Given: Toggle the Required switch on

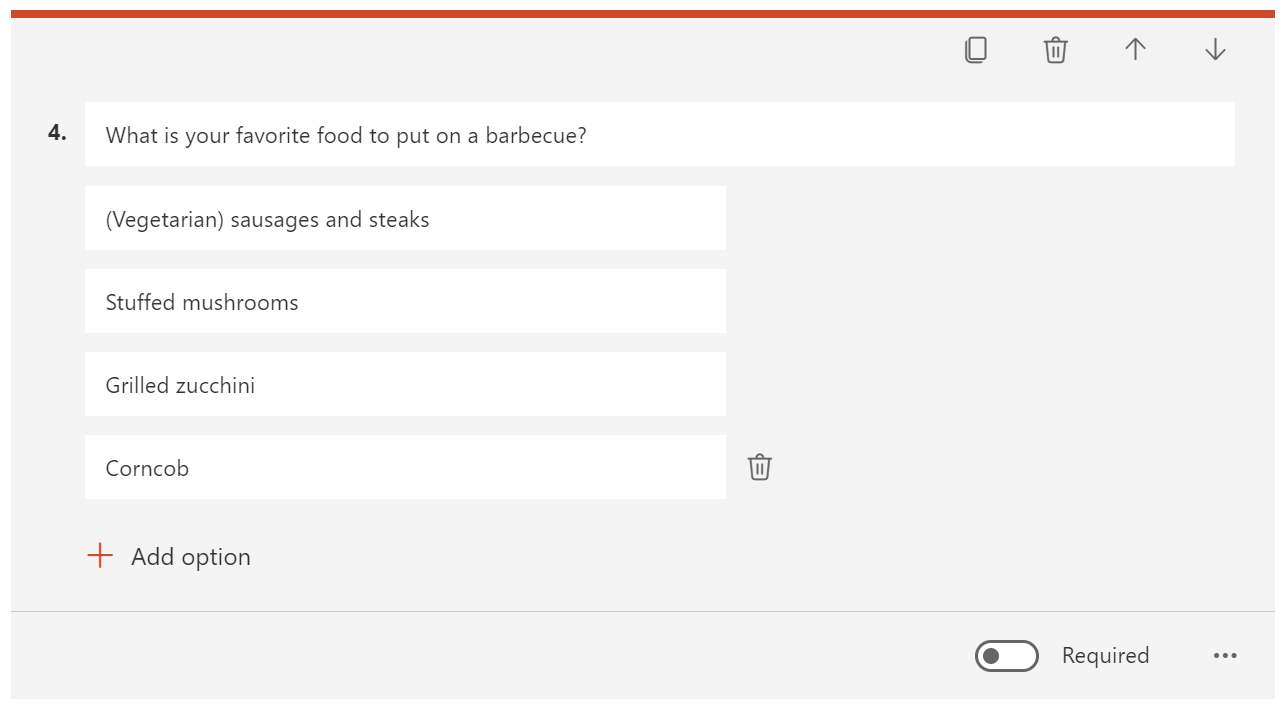Looking at the screenshot, I should tap(1007, 656).
